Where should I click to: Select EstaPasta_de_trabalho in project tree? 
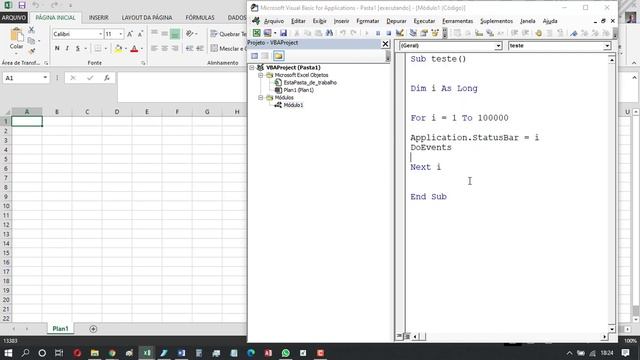310,82
